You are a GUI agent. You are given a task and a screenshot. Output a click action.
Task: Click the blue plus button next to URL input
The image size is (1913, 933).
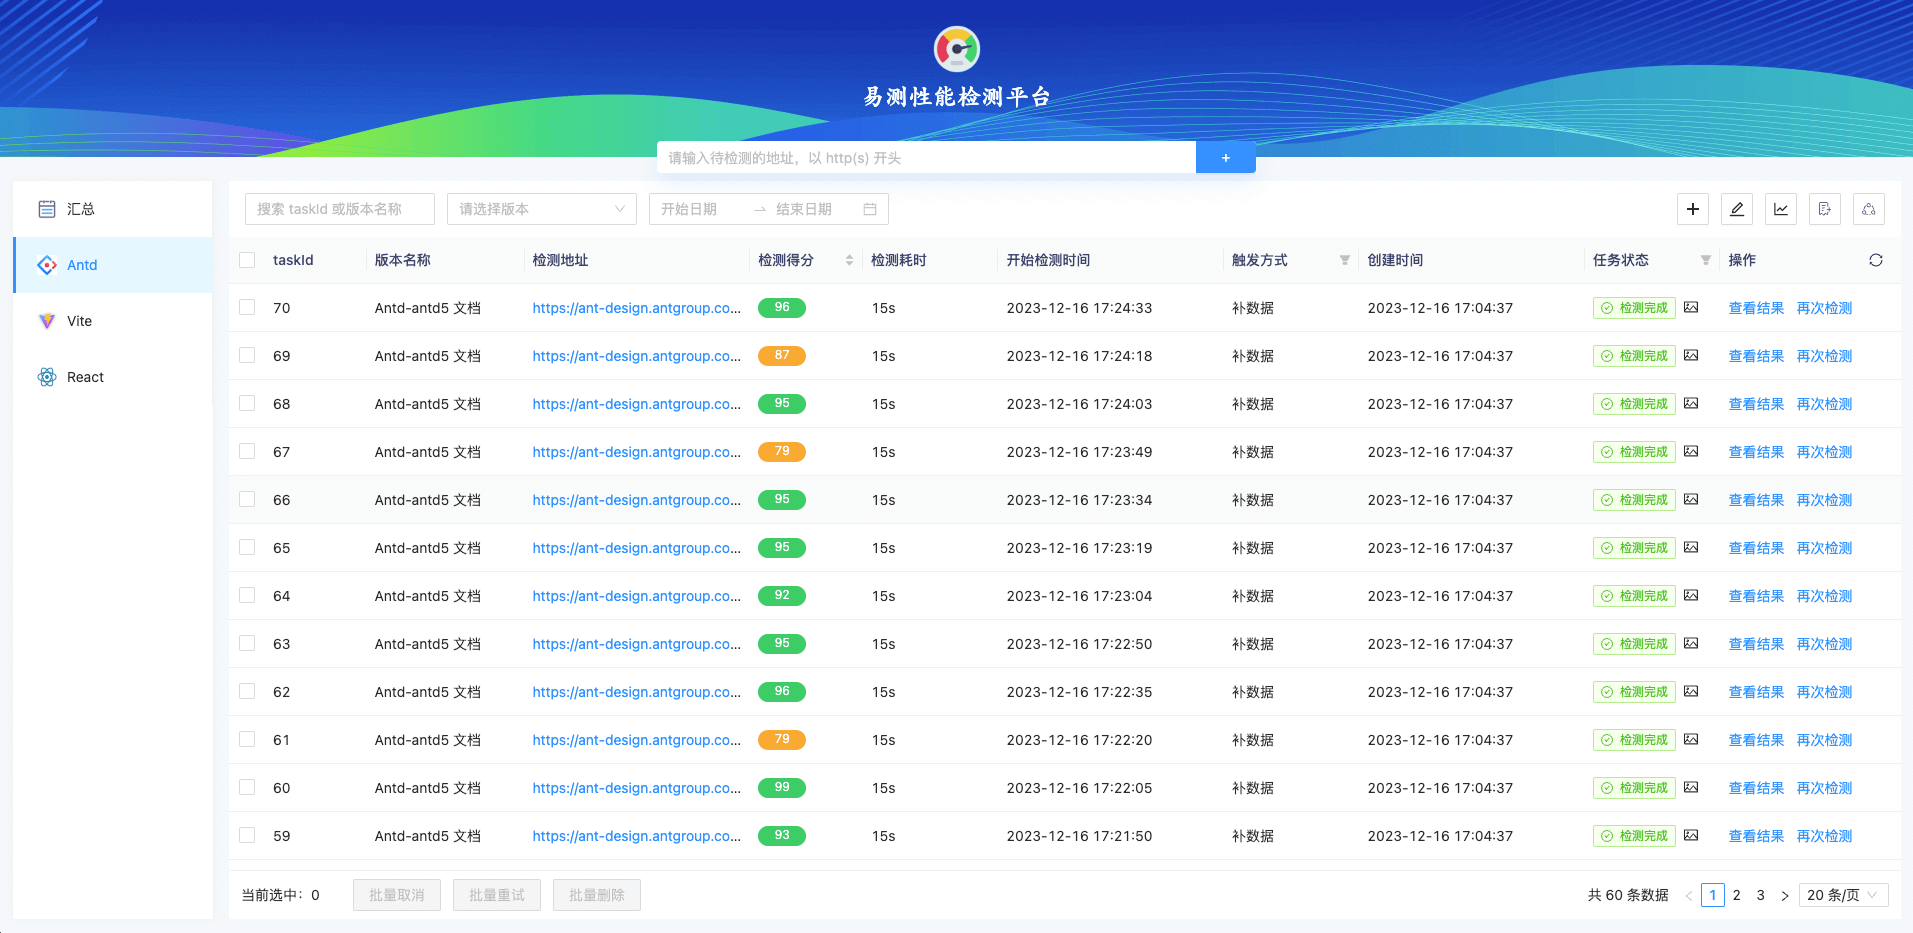(x=1226, y=157)
